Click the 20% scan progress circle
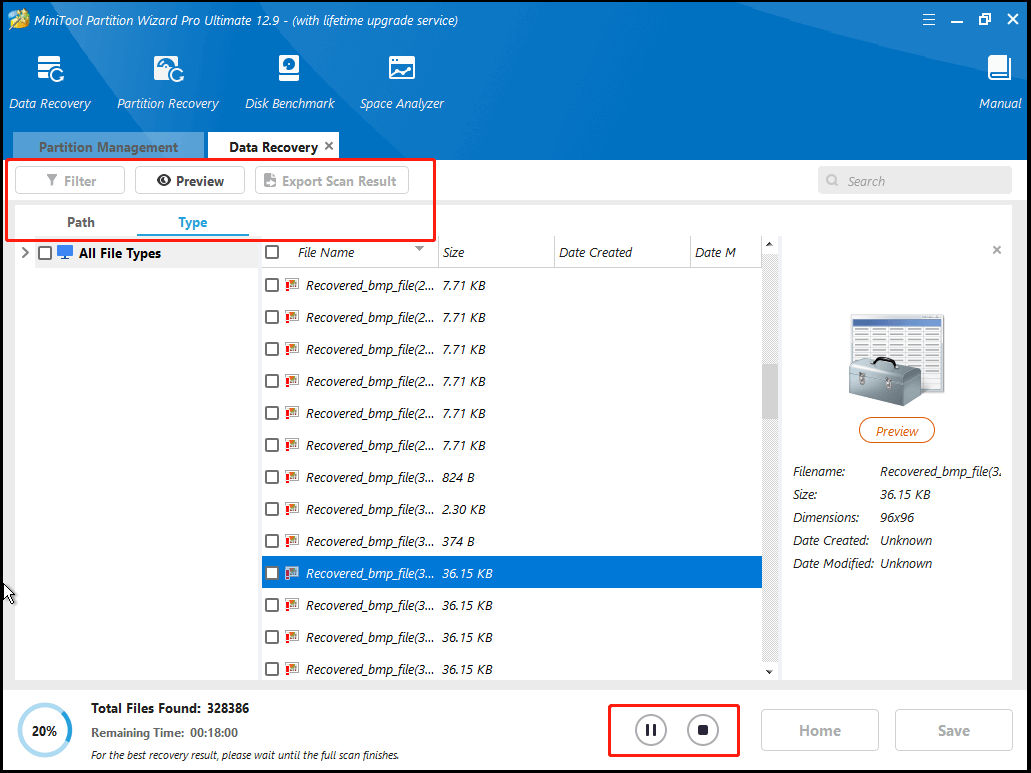Screen dimensions: 1031x773 coord(44,730)
